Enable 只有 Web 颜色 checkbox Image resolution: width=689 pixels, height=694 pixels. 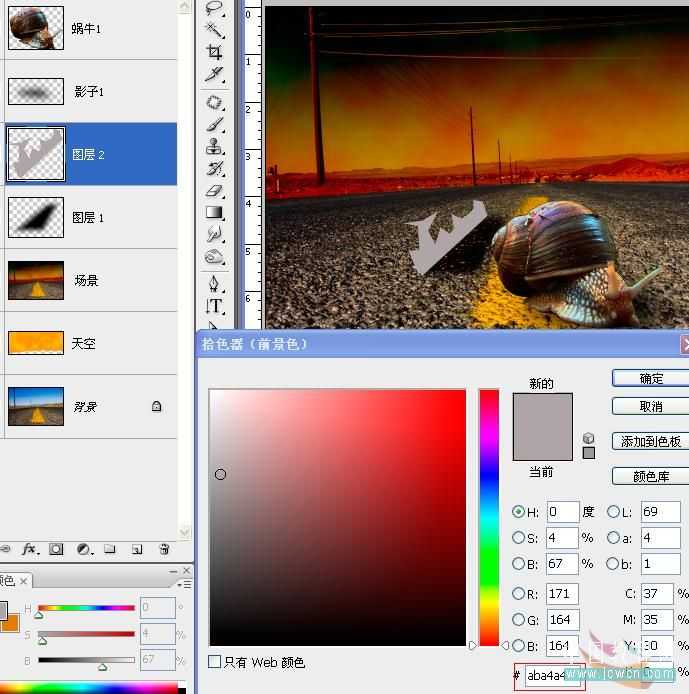point(215,662)
